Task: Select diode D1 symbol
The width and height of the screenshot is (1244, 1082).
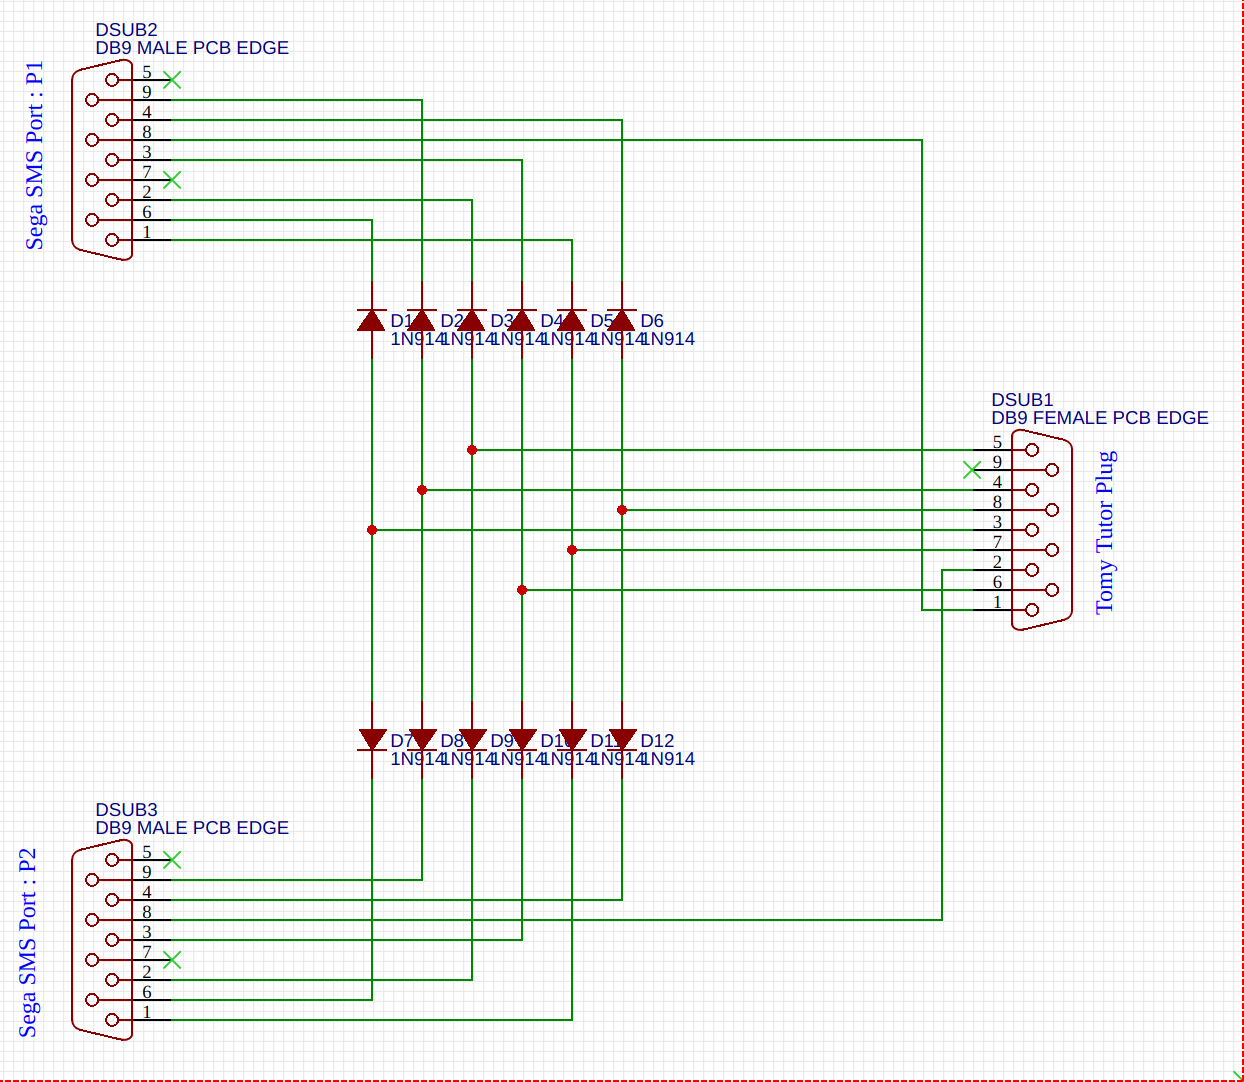Action: coord(372,320)
